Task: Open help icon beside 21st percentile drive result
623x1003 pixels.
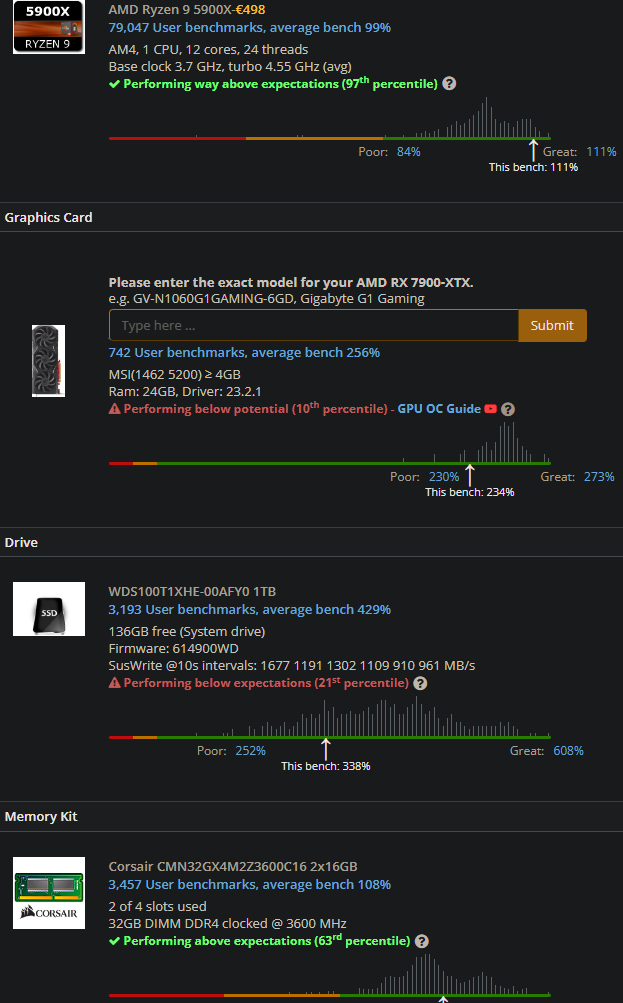Action: pos(420,683)
